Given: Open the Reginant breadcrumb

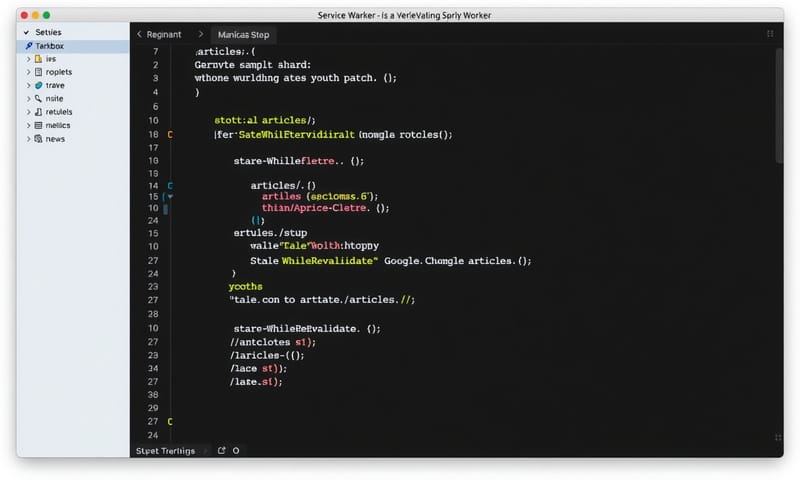Looking at the screenshot, I should pyautogui.click(x=164, y=35).
